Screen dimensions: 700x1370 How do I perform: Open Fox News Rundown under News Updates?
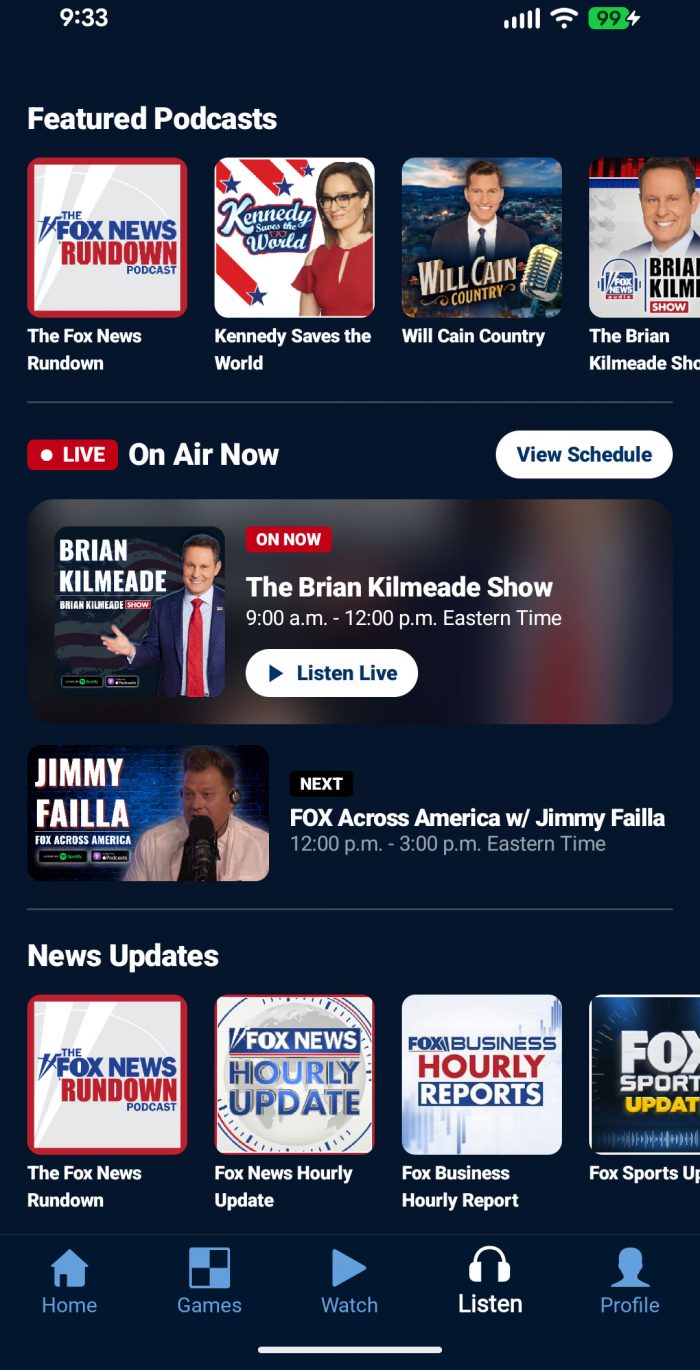107,1074
